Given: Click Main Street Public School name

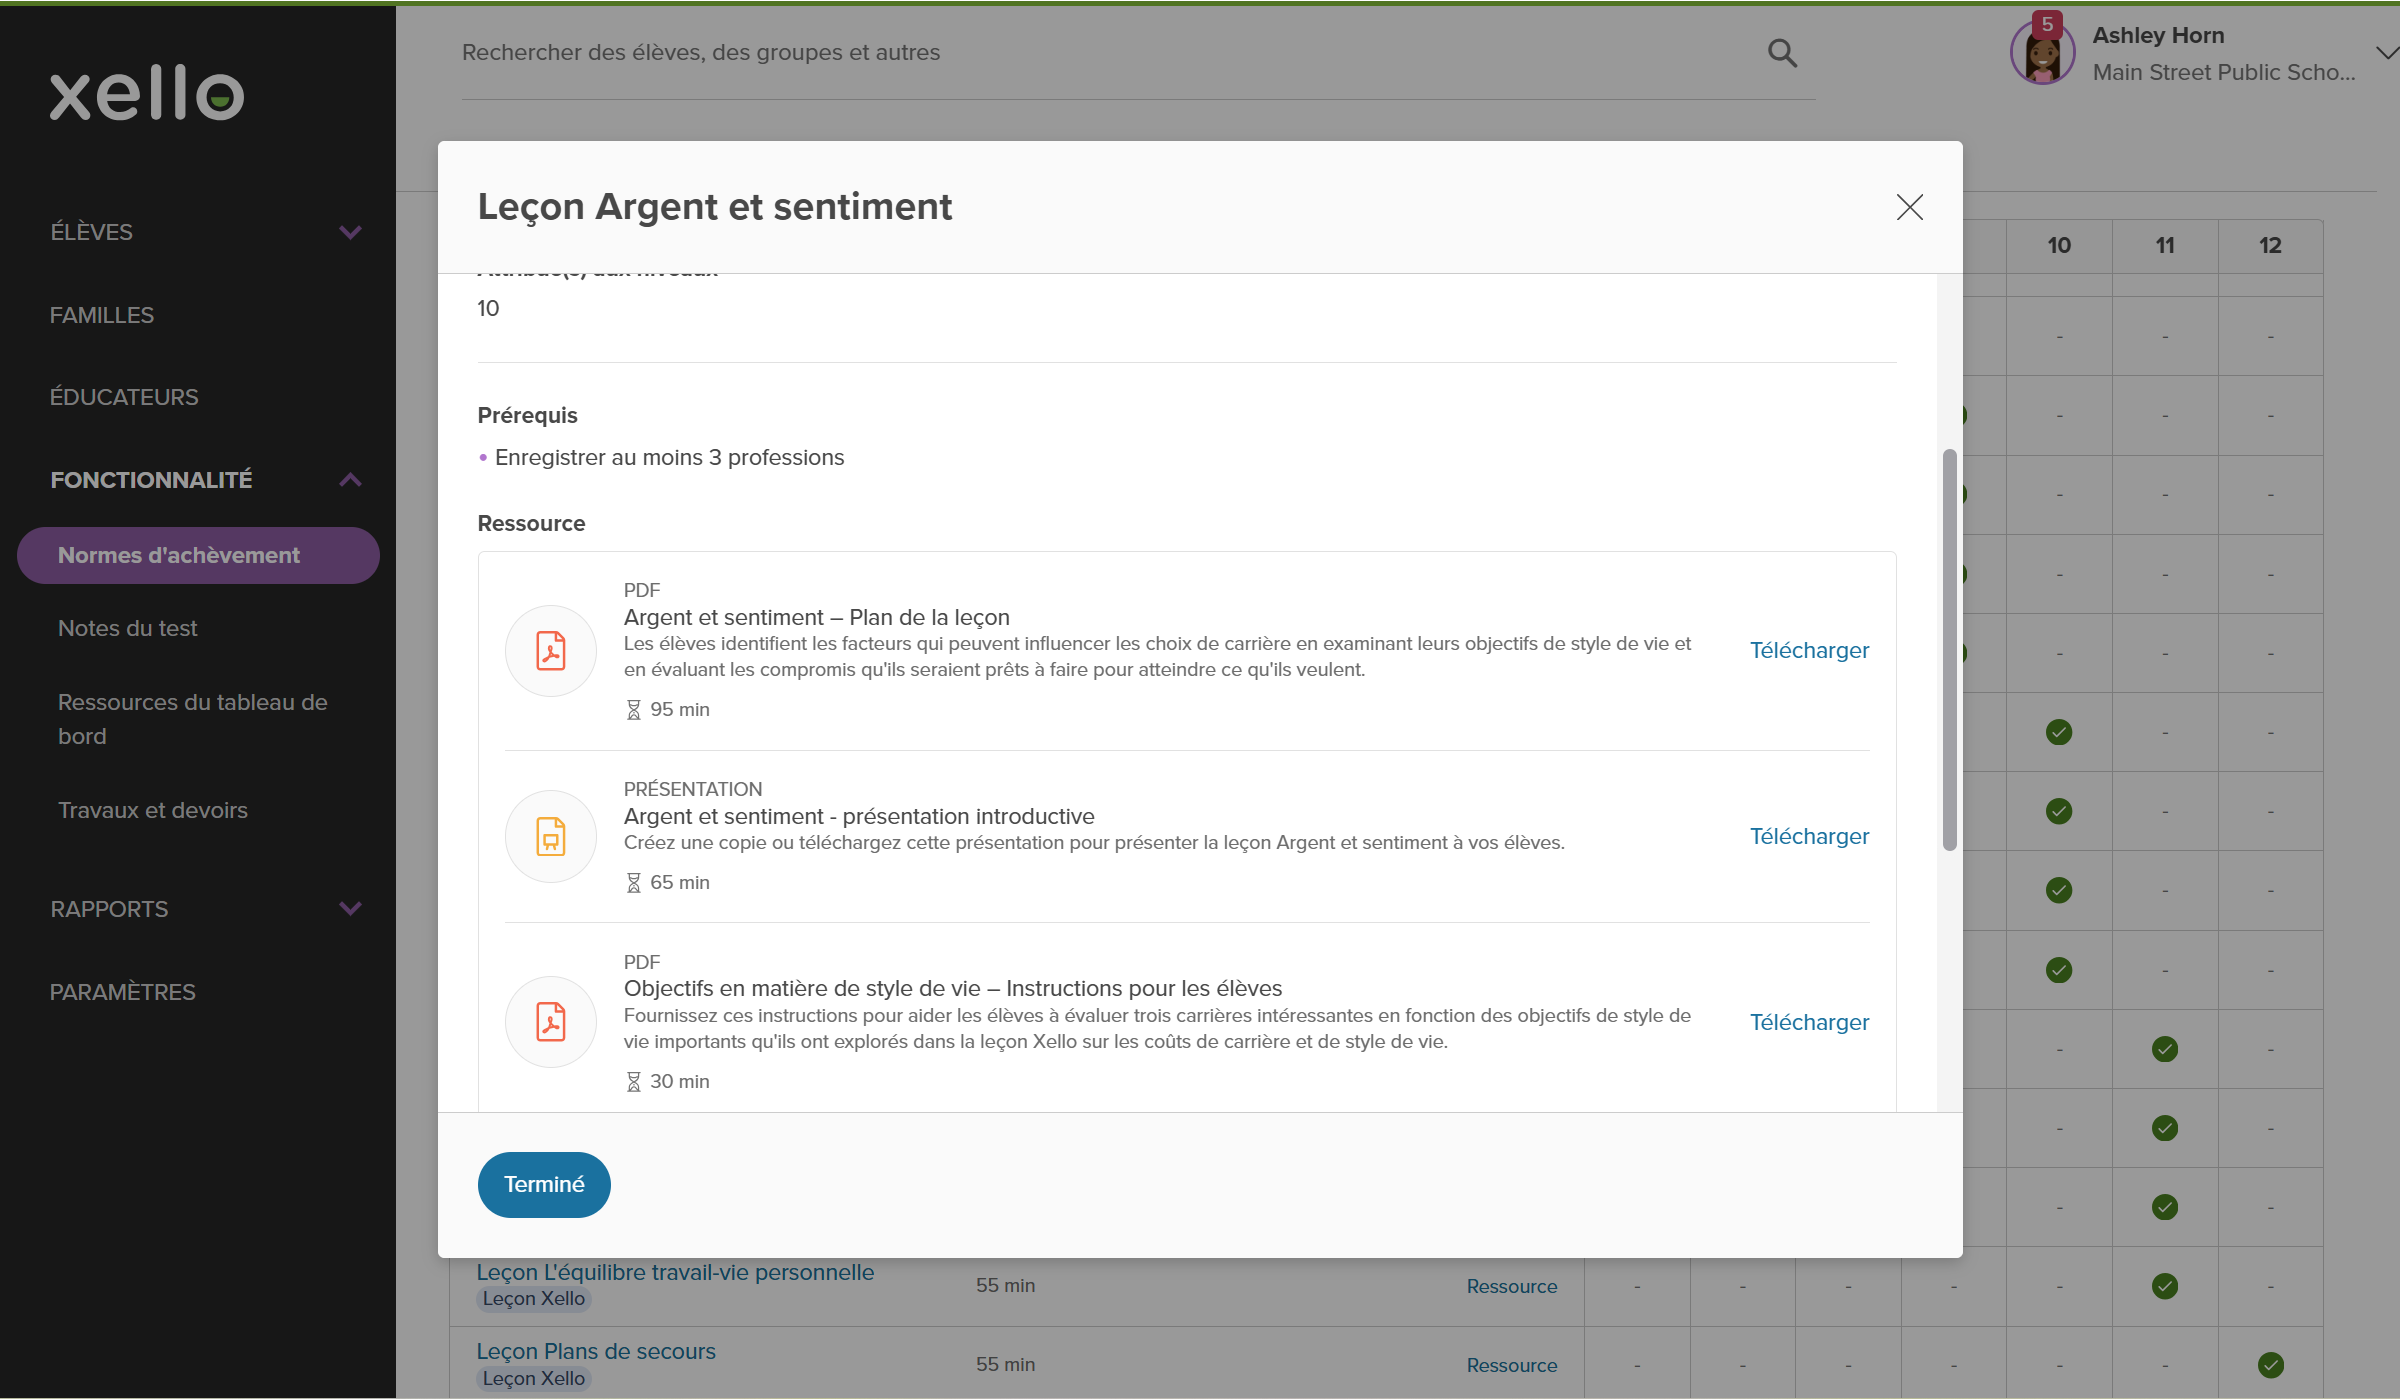Looking at the screenshot, I should pyautogui.click(x=2224, y=72).
